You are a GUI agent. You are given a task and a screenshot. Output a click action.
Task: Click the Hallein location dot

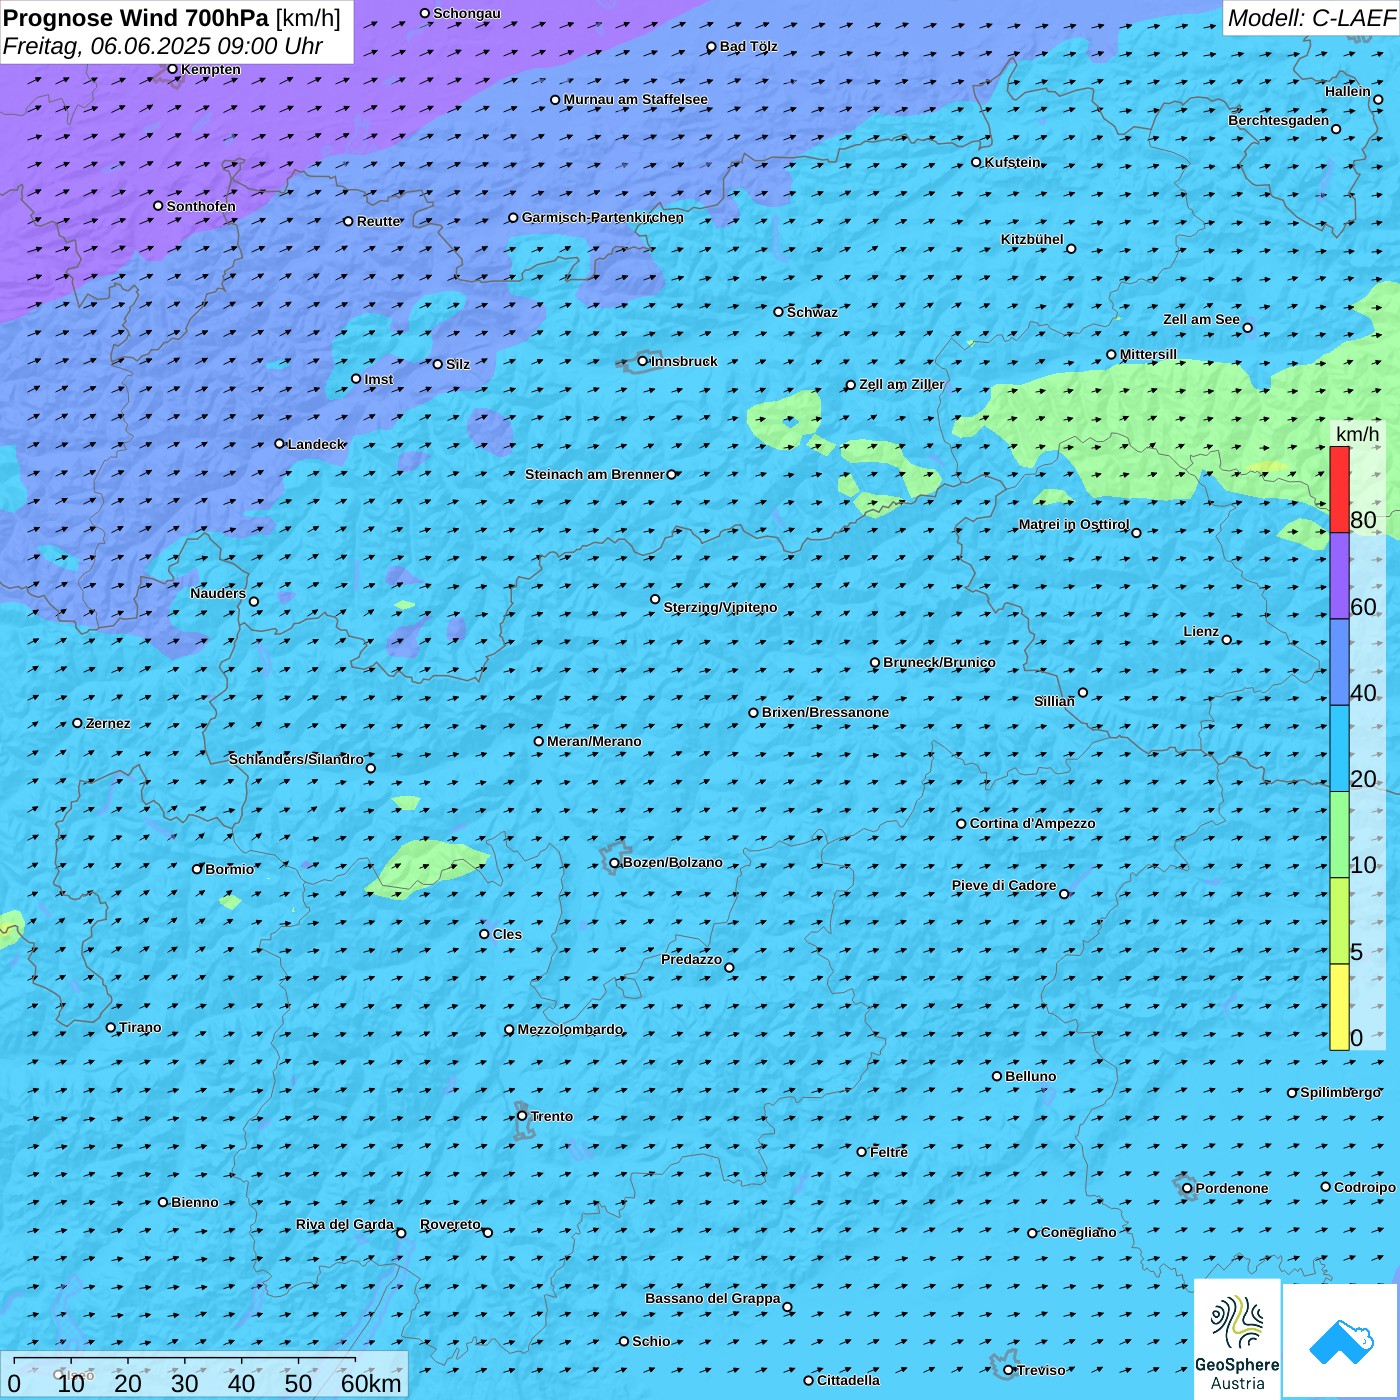pyautogui.click(x=1378, y=99)
